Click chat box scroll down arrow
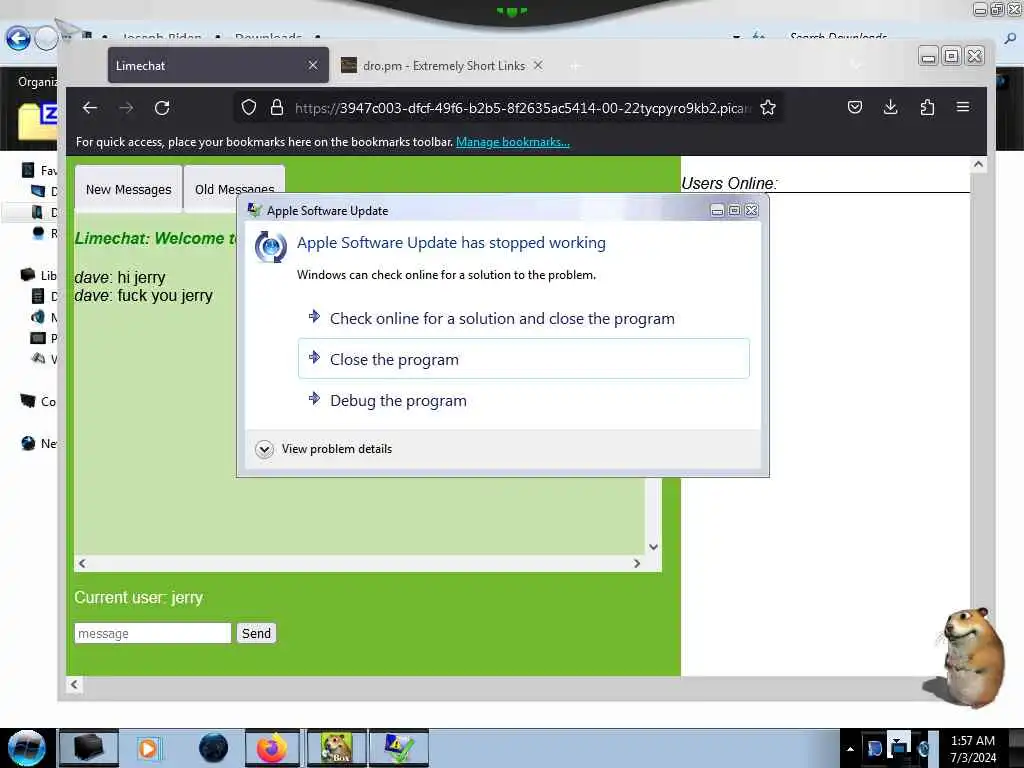This screenshot has height=768, width=1024. (x=653, y=547)
